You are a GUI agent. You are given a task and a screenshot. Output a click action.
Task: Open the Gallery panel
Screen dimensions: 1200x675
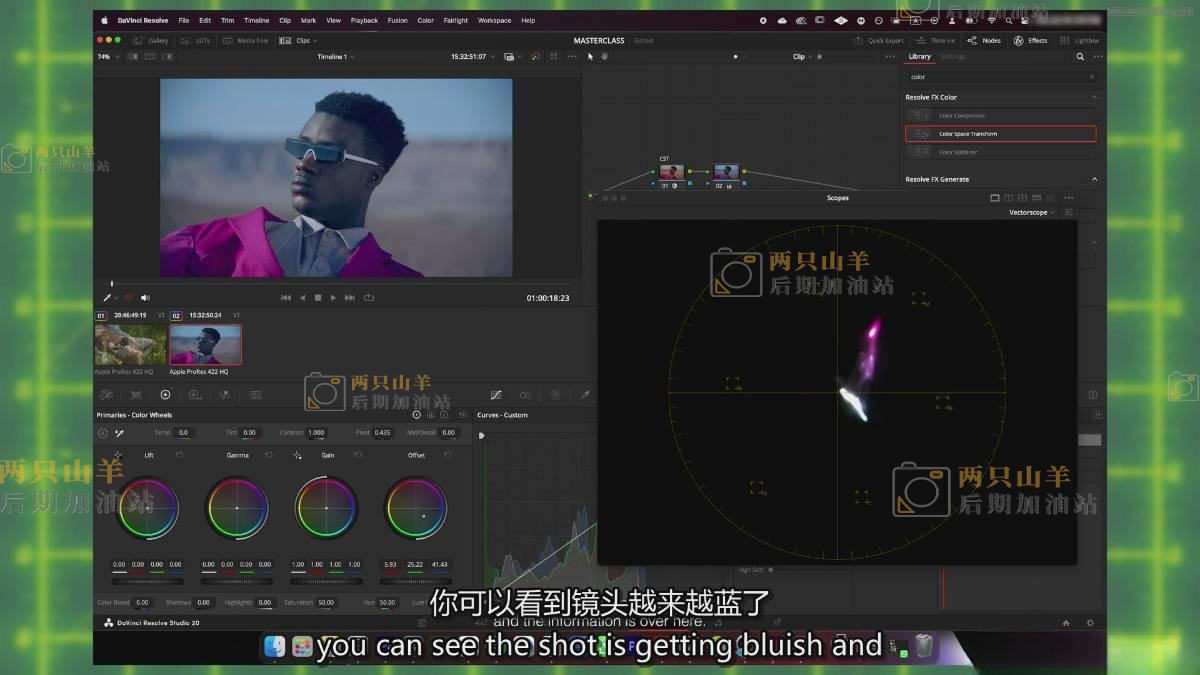(x=152, y=41)
